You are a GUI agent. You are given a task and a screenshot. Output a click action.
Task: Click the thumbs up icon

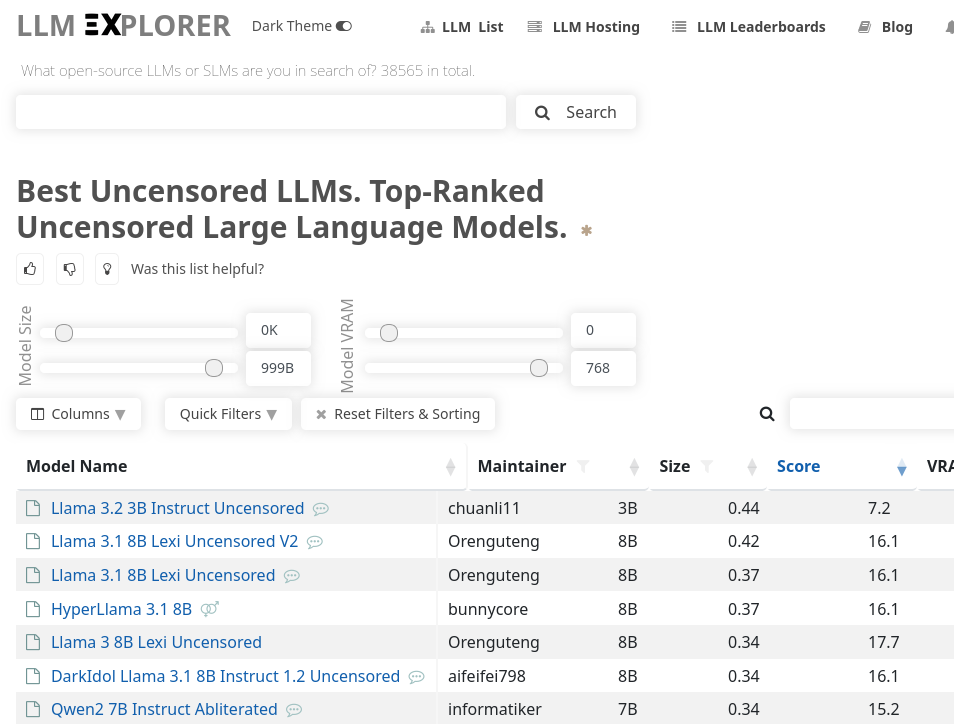(30, 269)
